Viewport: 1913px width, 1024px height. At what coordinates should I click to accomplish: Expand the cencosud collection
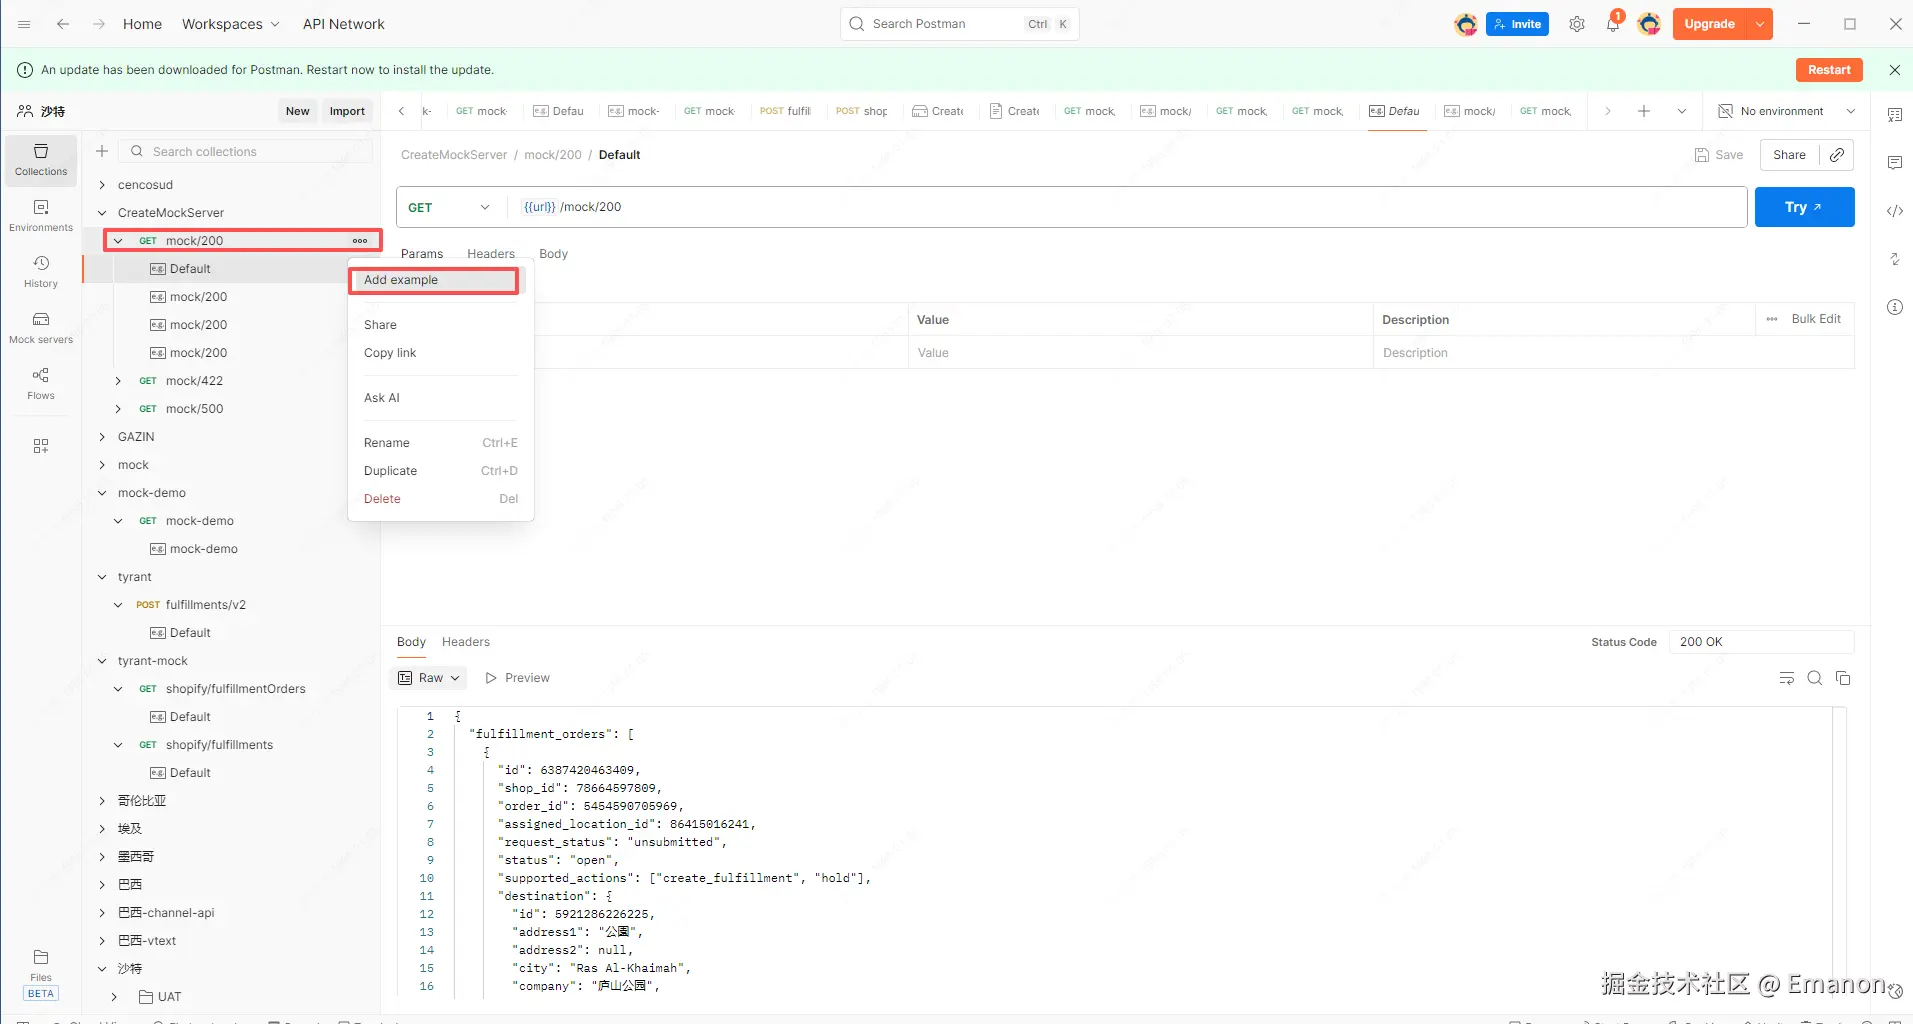(102, 185)
